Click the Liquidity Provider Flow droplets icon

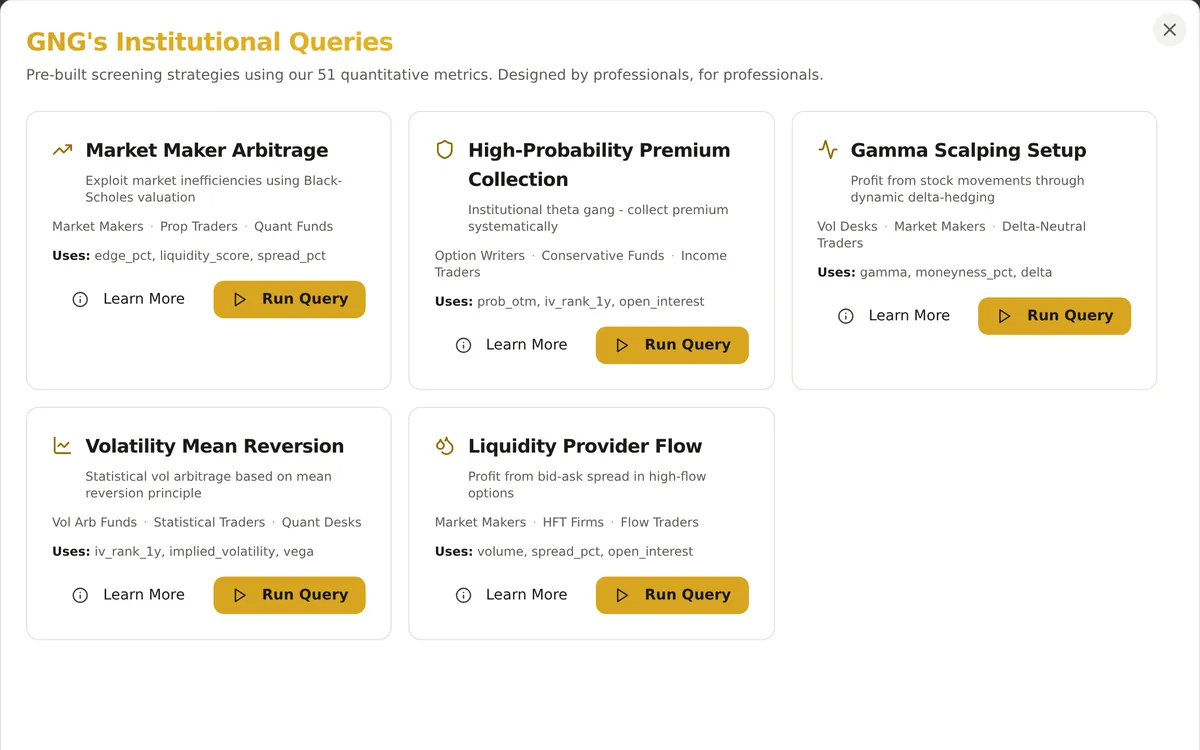pyautogui.click(x=445, y=446)
